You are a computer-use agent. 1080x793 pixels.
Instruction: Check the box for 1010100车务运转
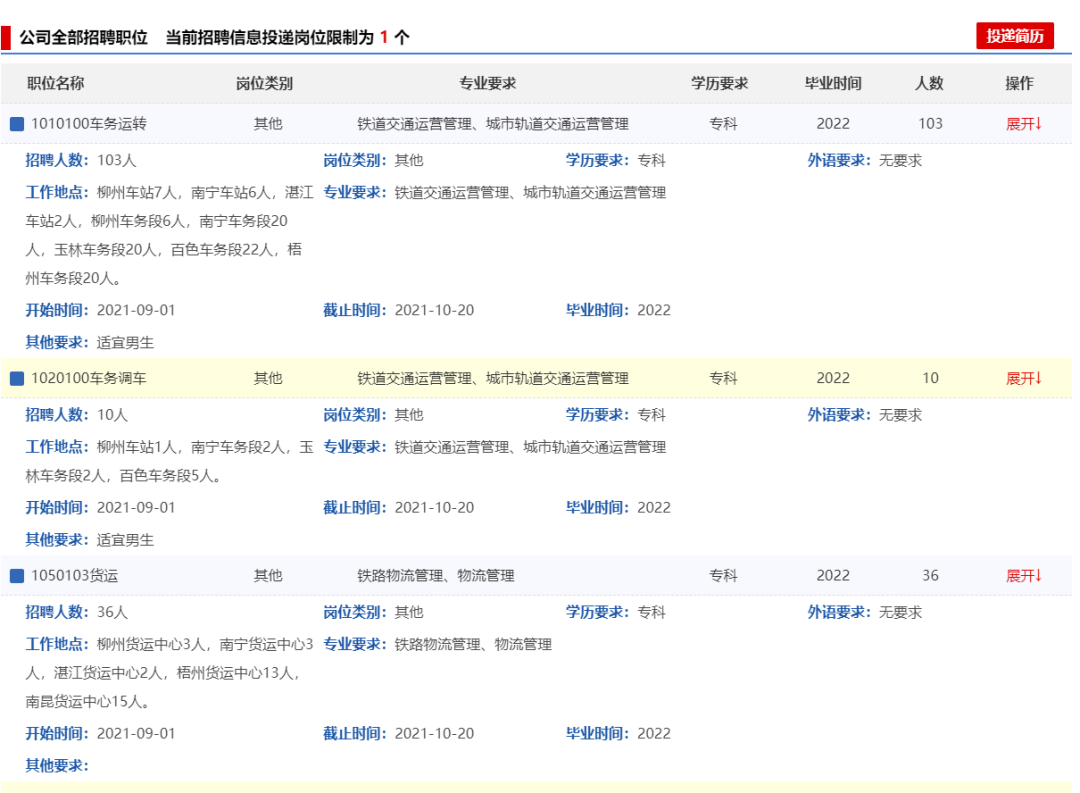(x=16, y=124)
